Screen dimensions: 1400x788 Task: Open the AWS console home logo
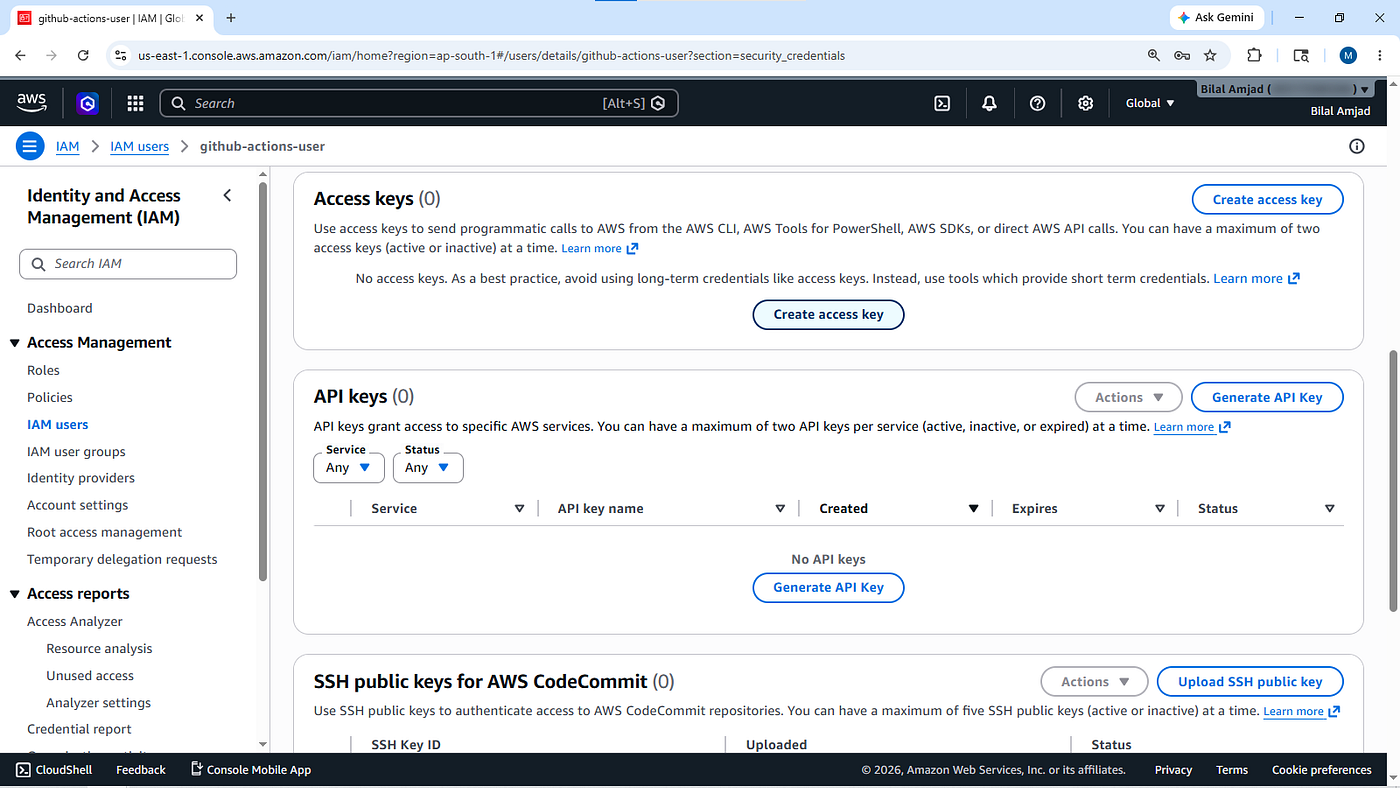pos(32,102)
